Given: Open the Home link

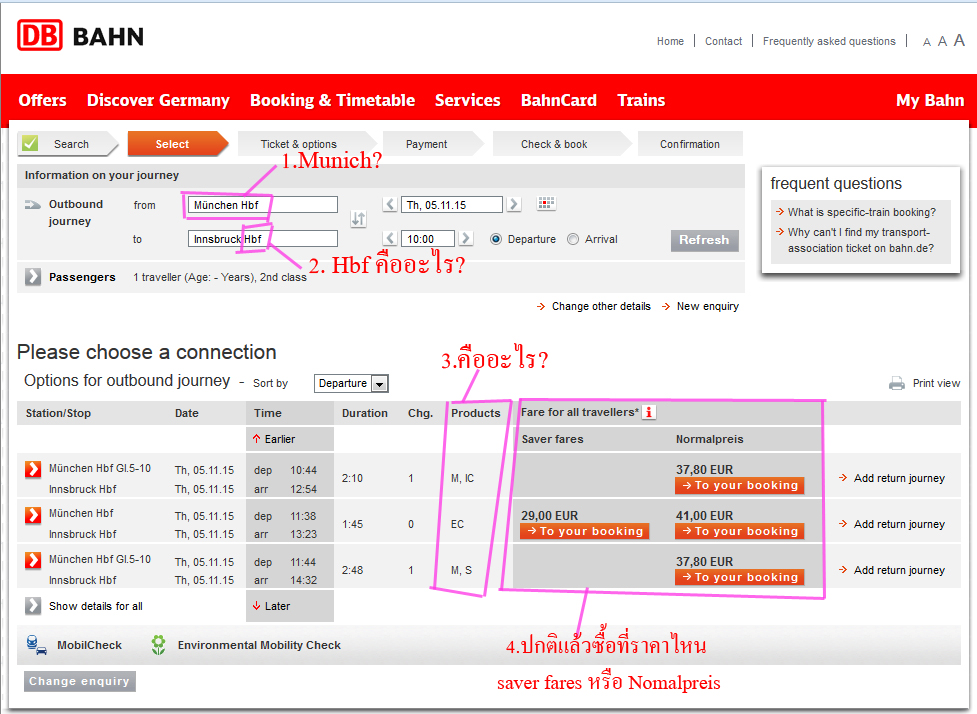Looking at the screenshot, I should 670,41.
